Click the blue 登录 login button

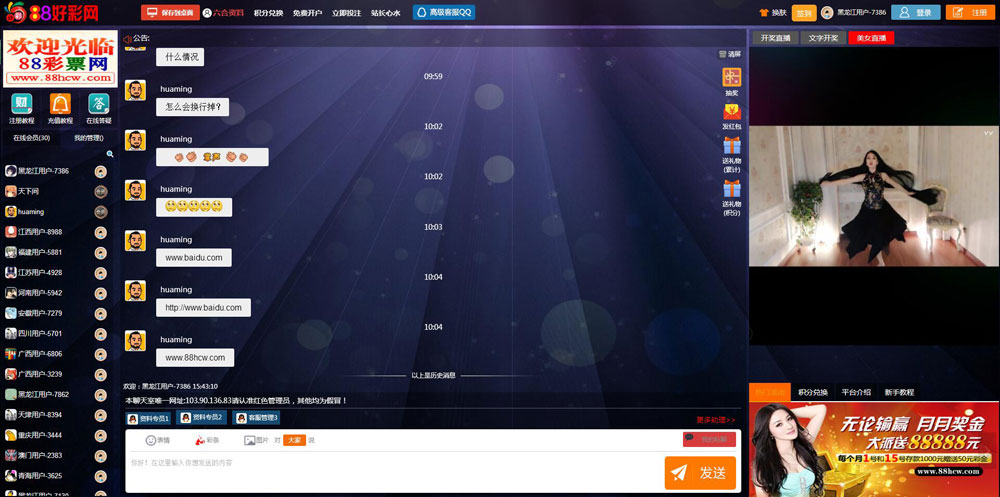tap(915, 13)
